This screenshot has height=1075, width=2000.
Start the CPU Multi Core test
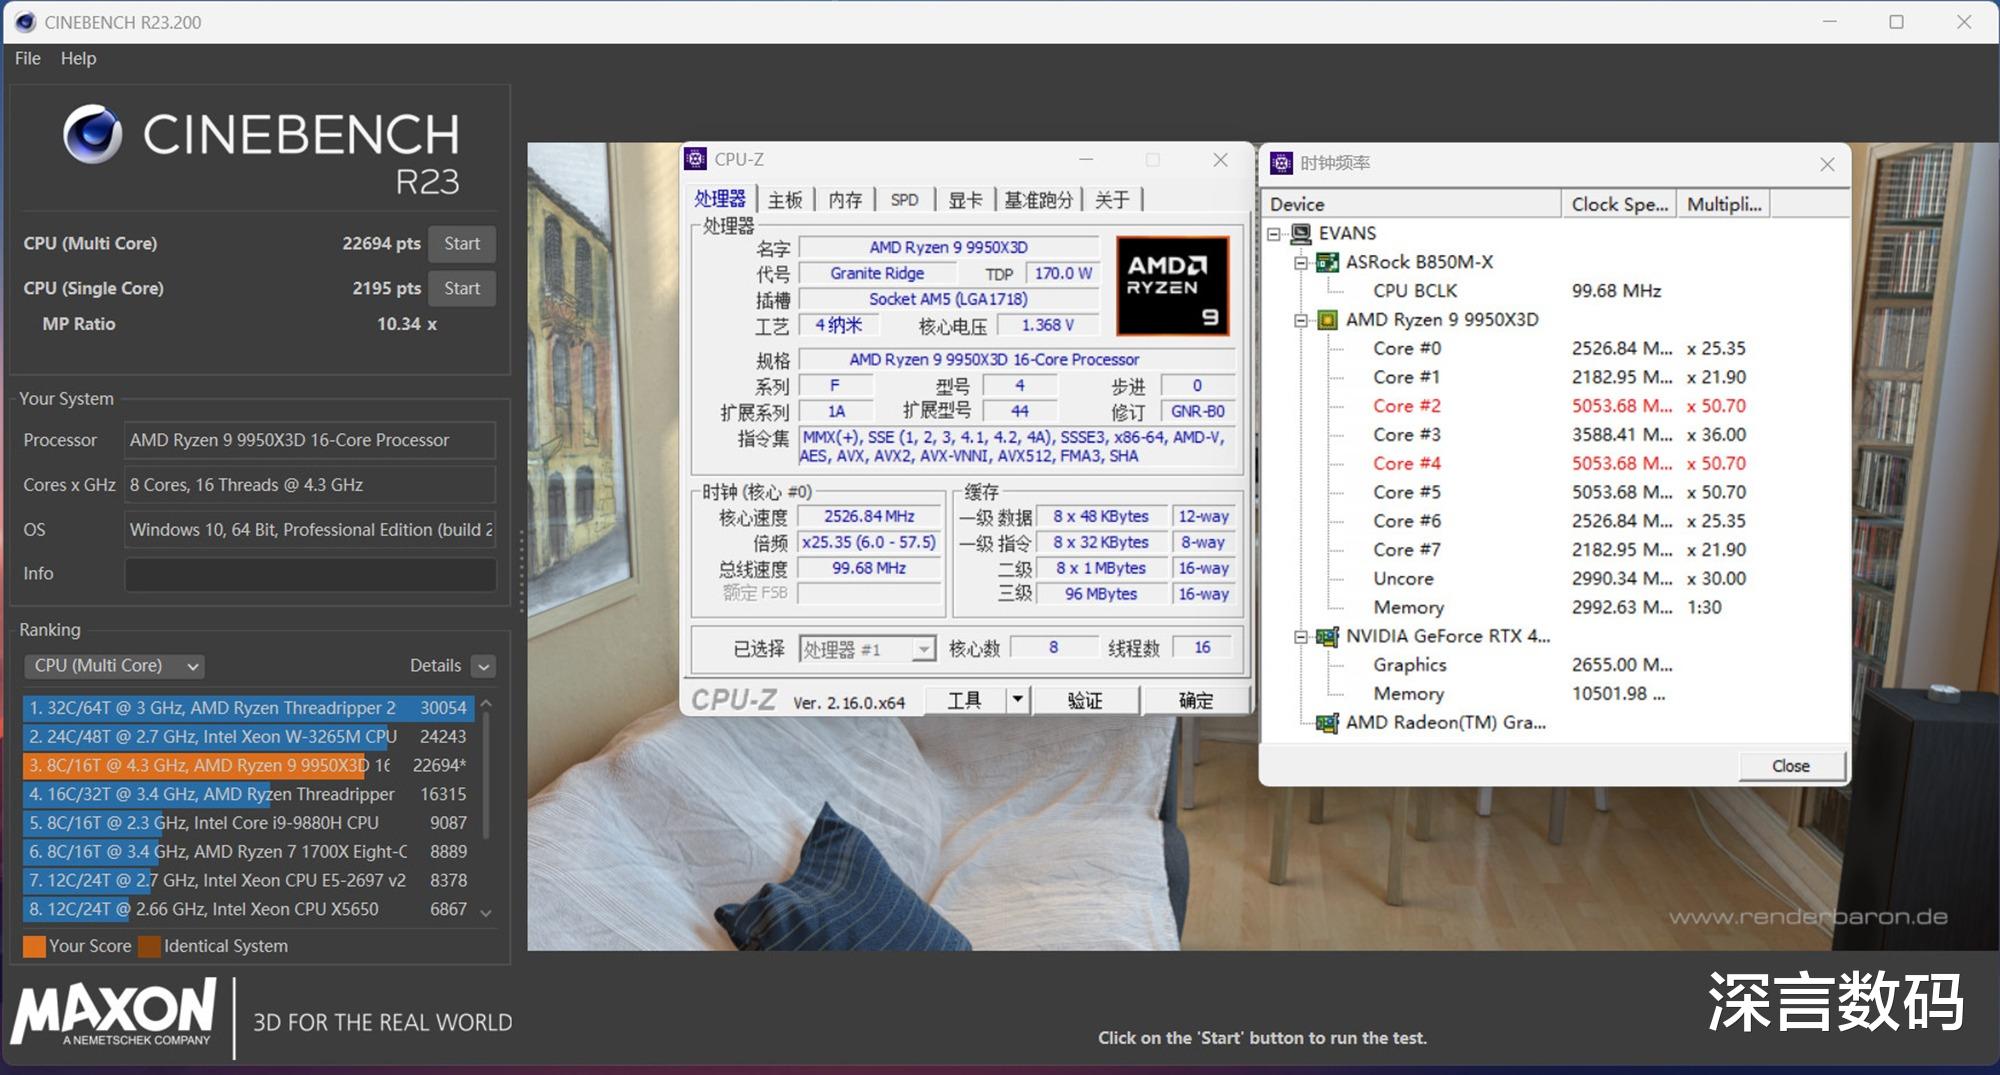(461, 244)
